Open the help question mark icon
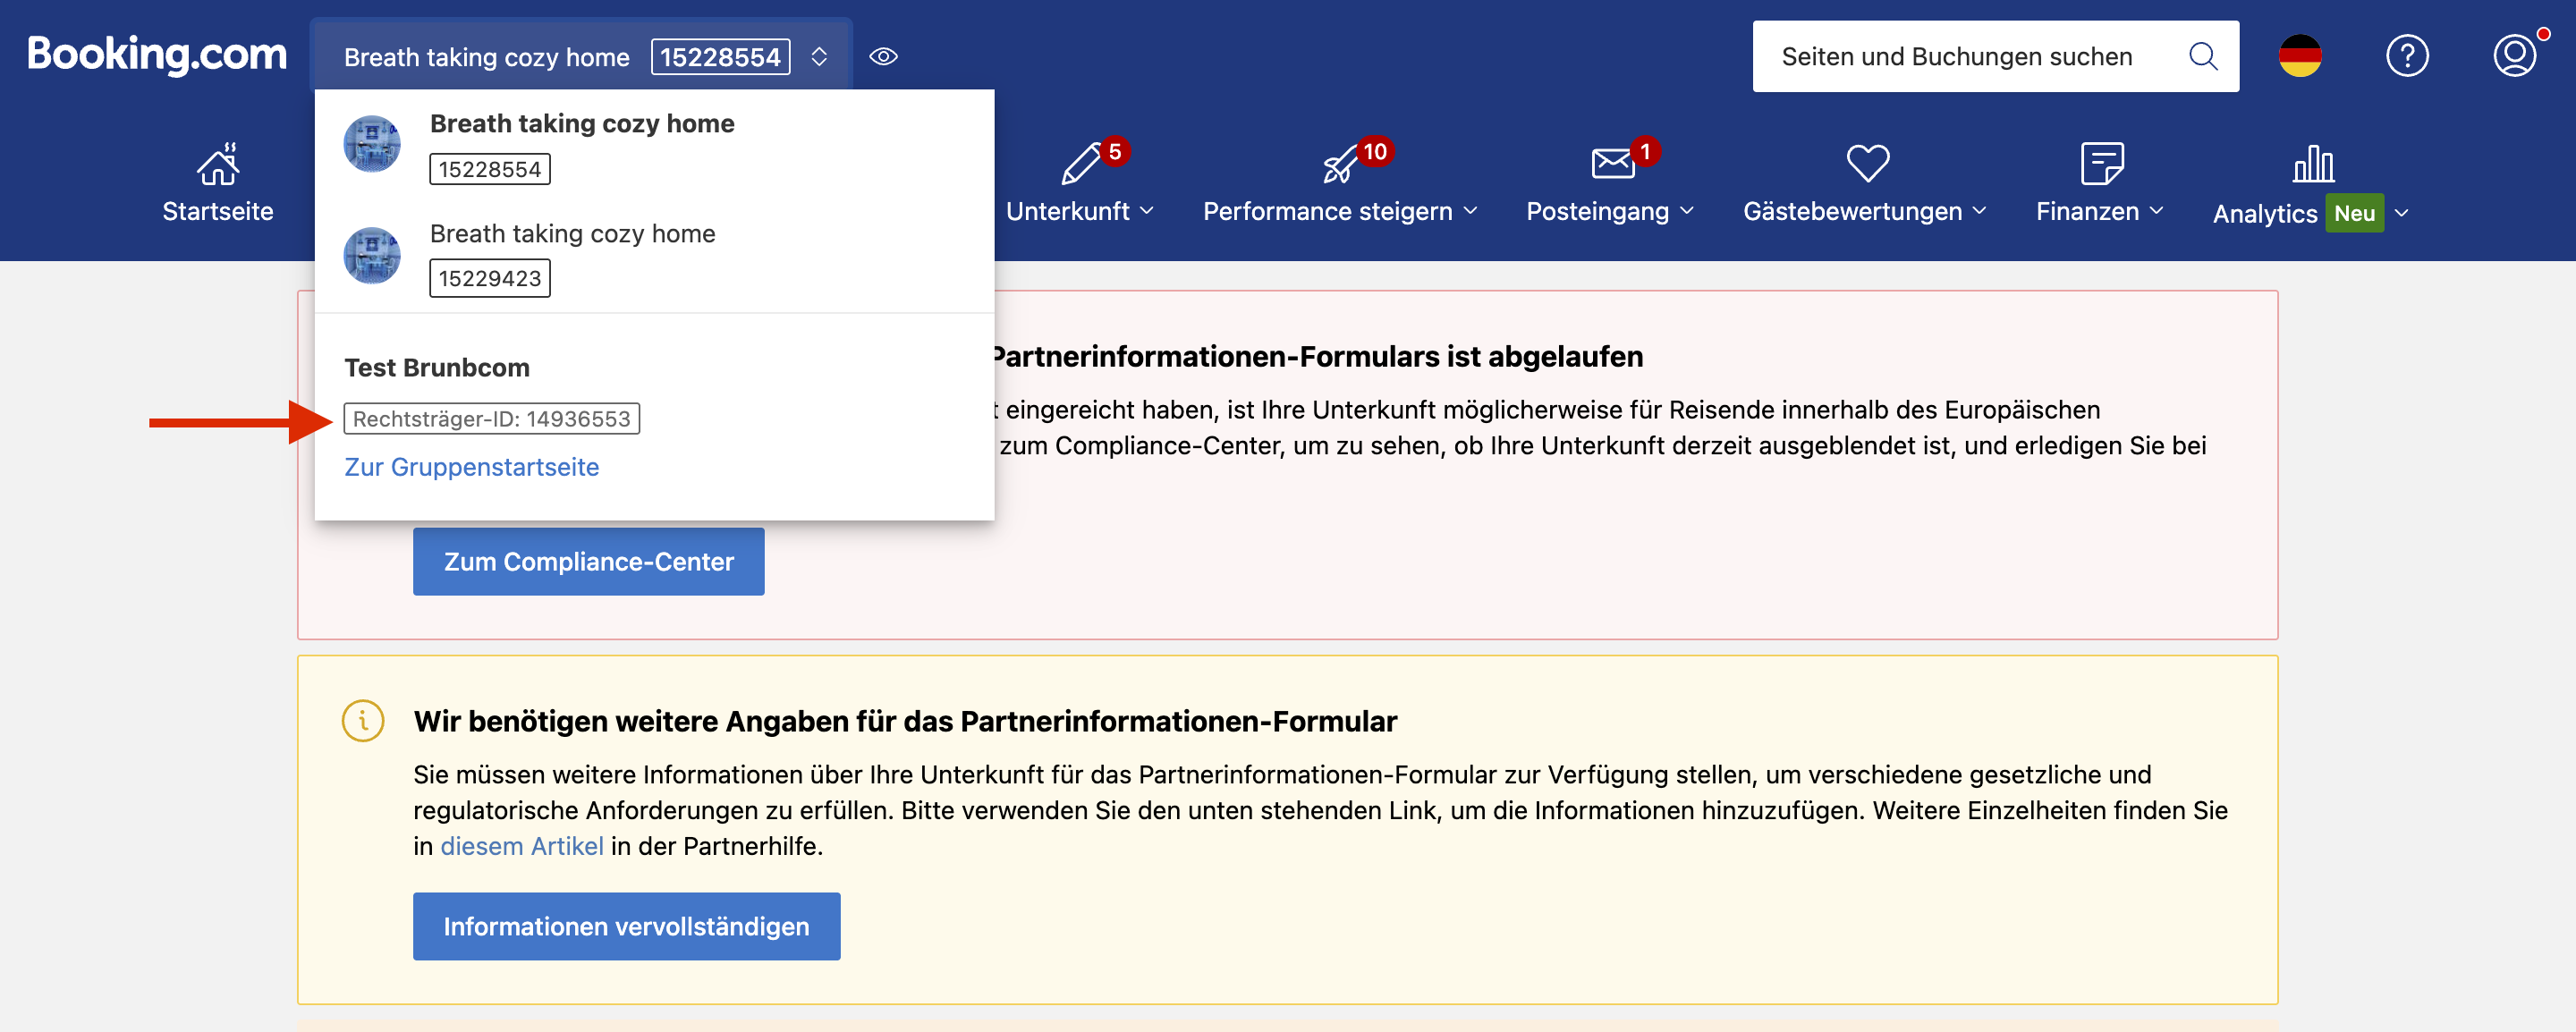Viewport: 2576px width, 1032px height. coord(2406,56)
